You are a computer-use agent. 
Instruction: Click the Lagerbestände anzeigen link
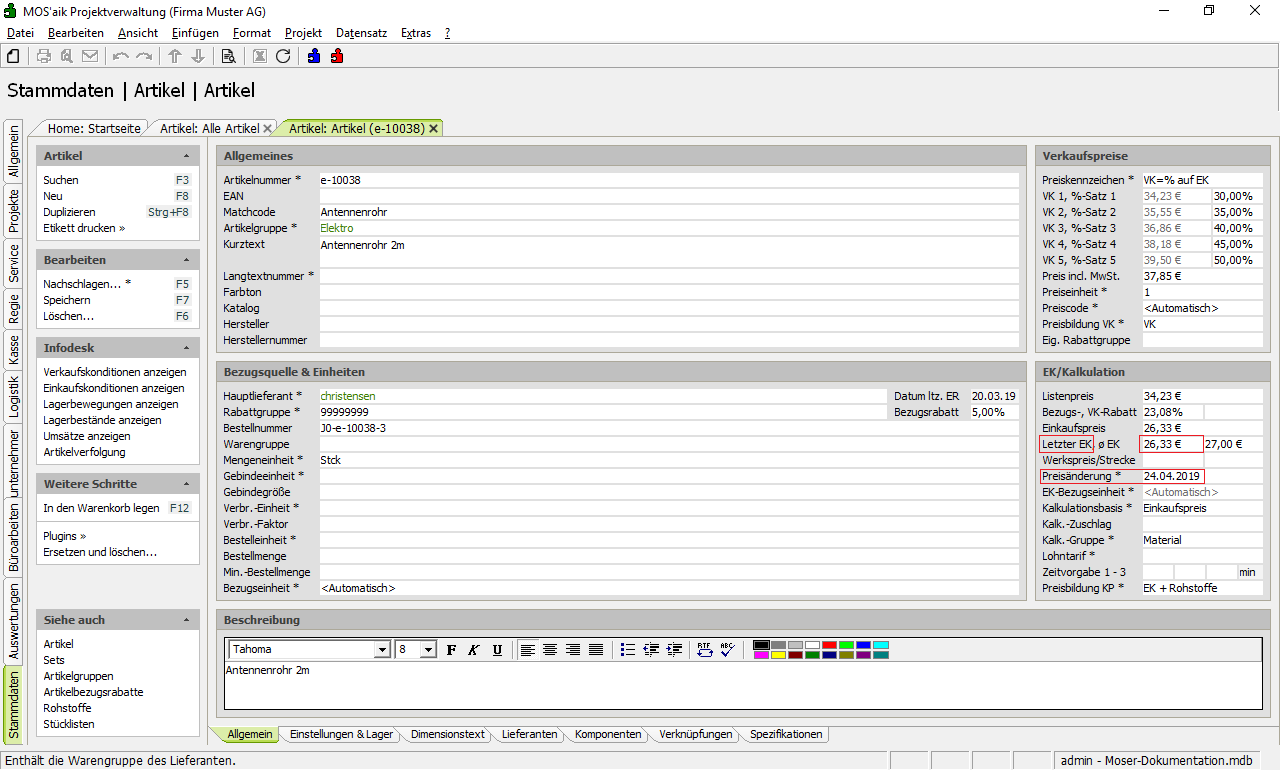[110, 420]
